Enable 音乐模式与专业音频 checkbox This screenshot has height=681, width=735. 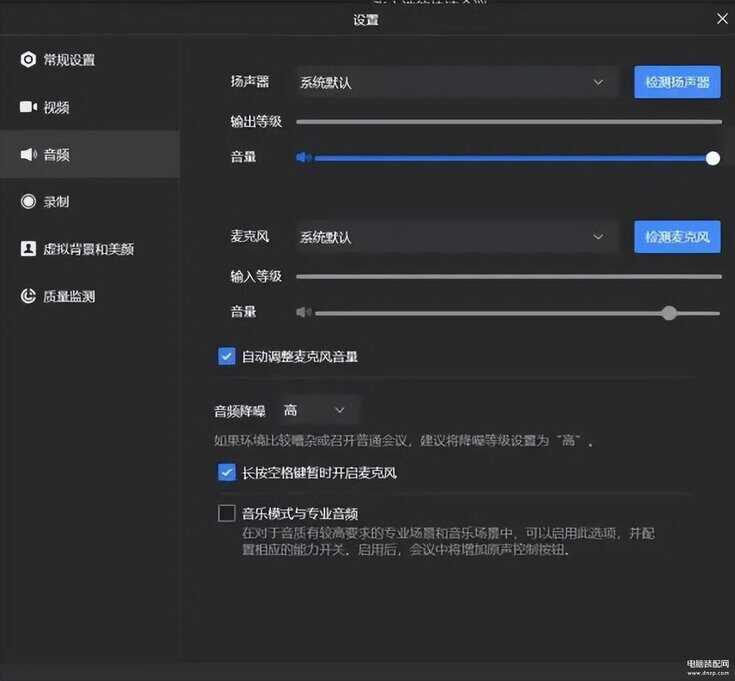227,514
